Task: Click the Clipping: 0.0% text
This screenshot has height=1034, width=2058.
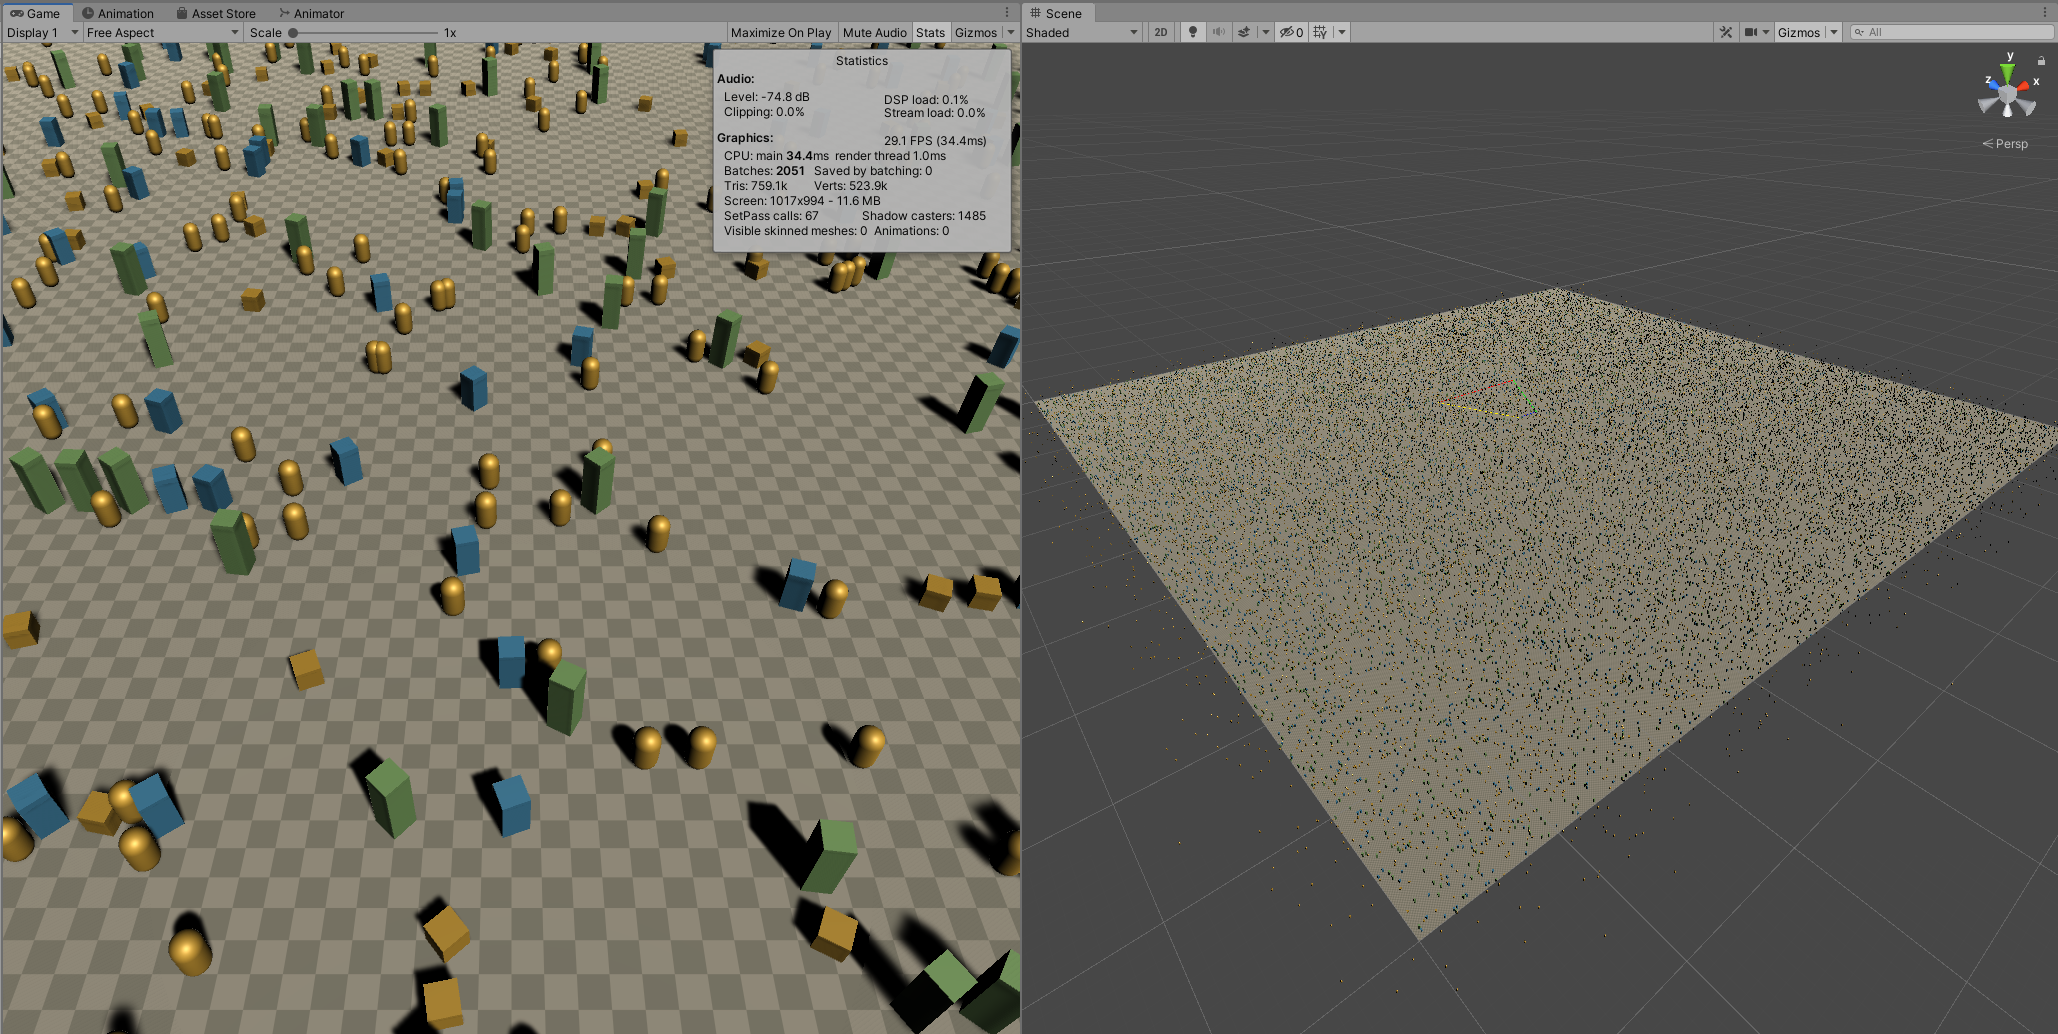Action: click(x=764, y=112)
